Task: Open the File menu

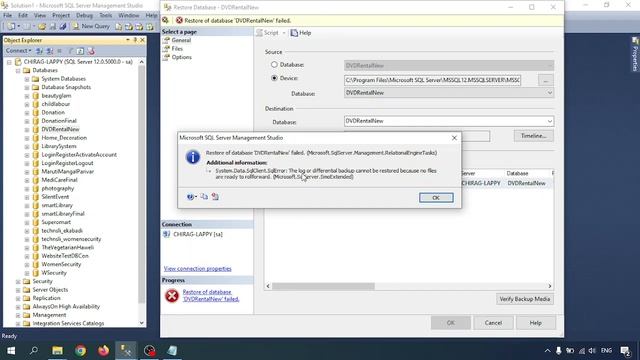Action: [x=7, y=15]
